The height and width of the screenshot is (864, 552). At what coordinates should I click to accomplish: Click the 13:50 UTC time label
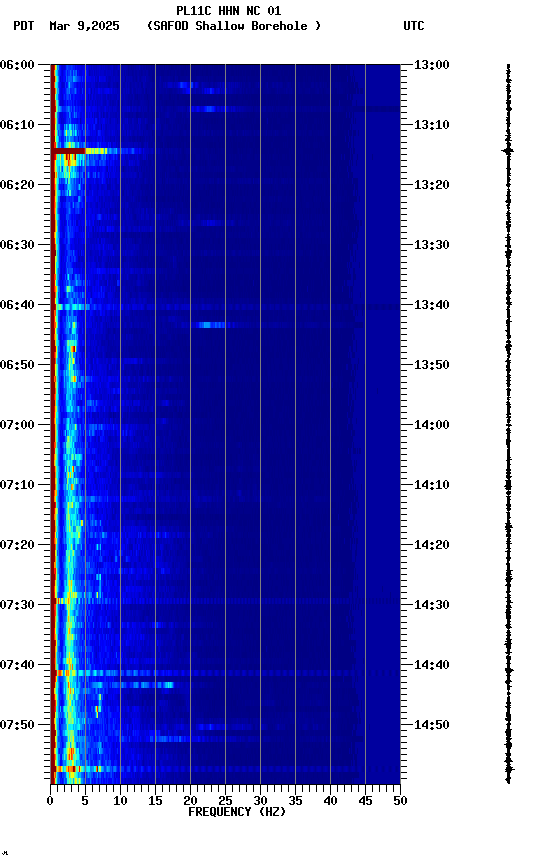(x=432, y=365)
